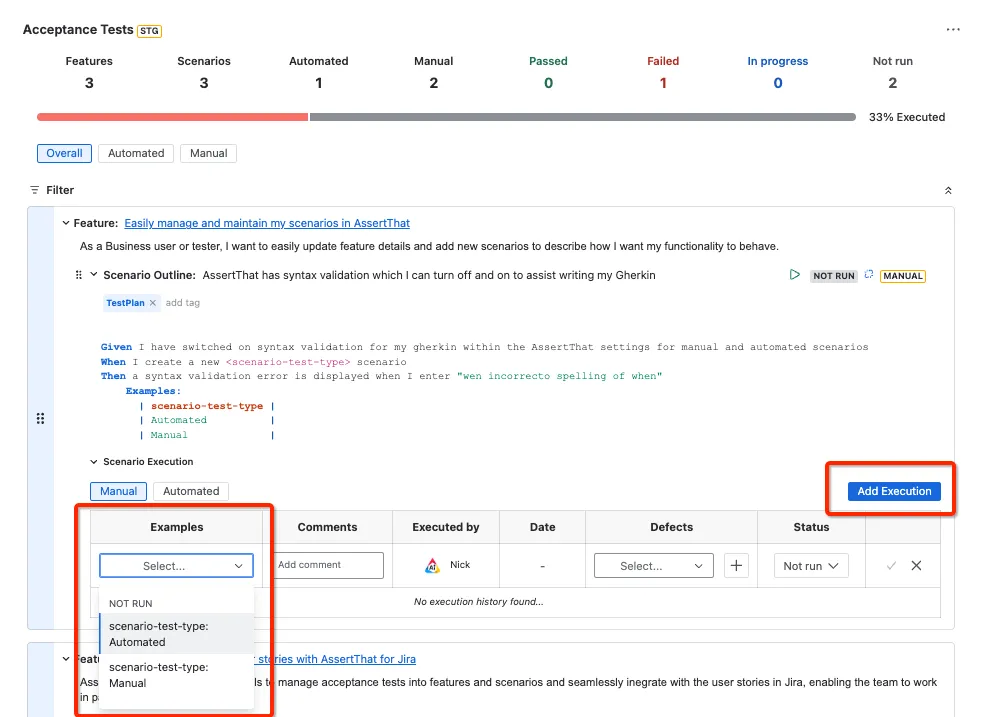Remove the TestPlan tag
Image resolution: width=990 pixels, height=717 pixels.
pyautogui.click(x=153, y=303)
